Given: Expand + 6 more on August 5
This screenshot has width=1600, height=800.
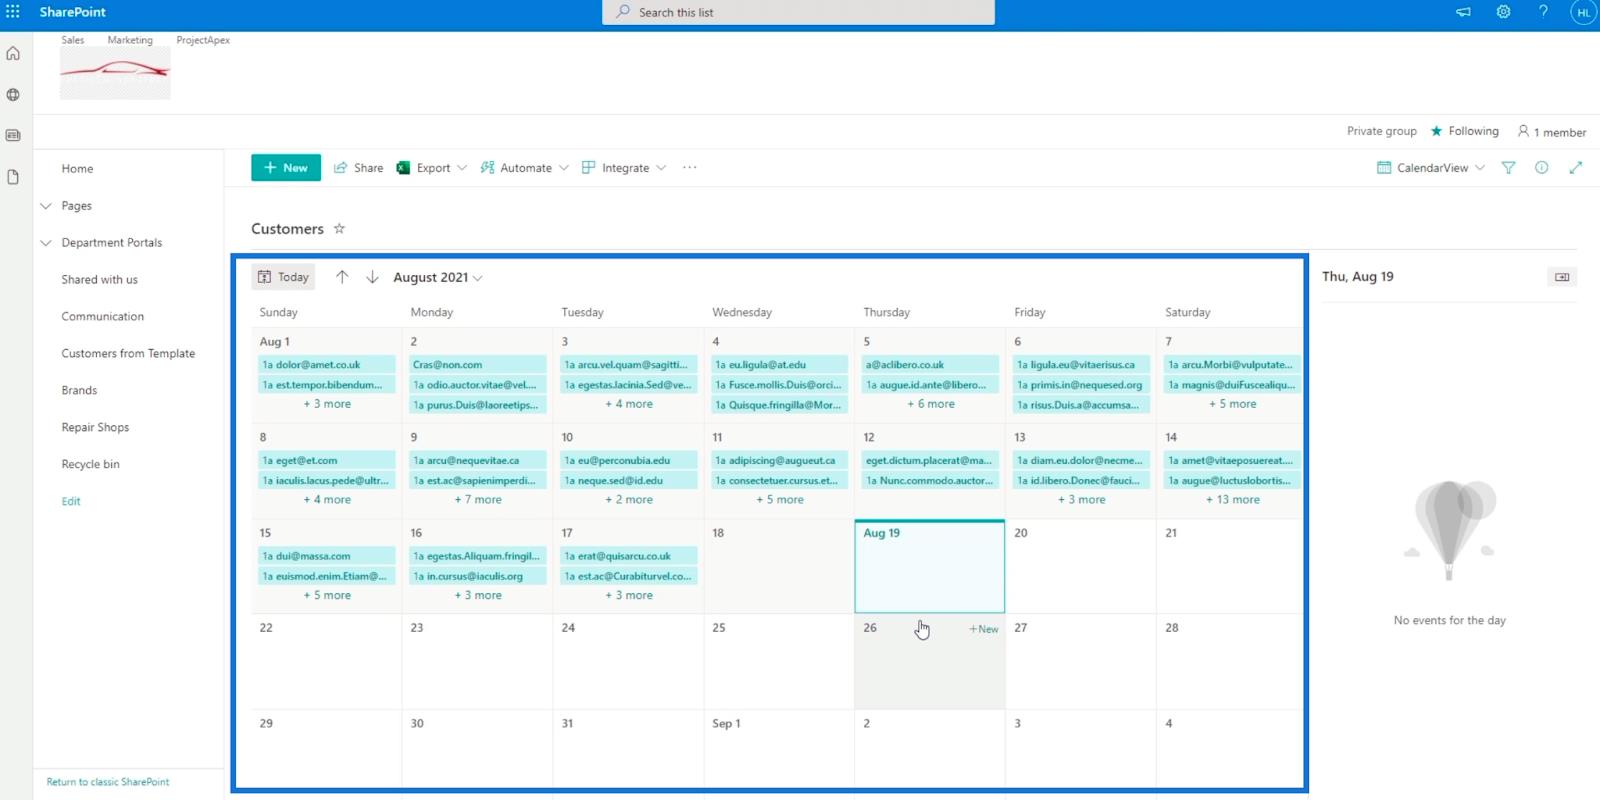Looking at the screenshot, I should [x=931, y=404].
